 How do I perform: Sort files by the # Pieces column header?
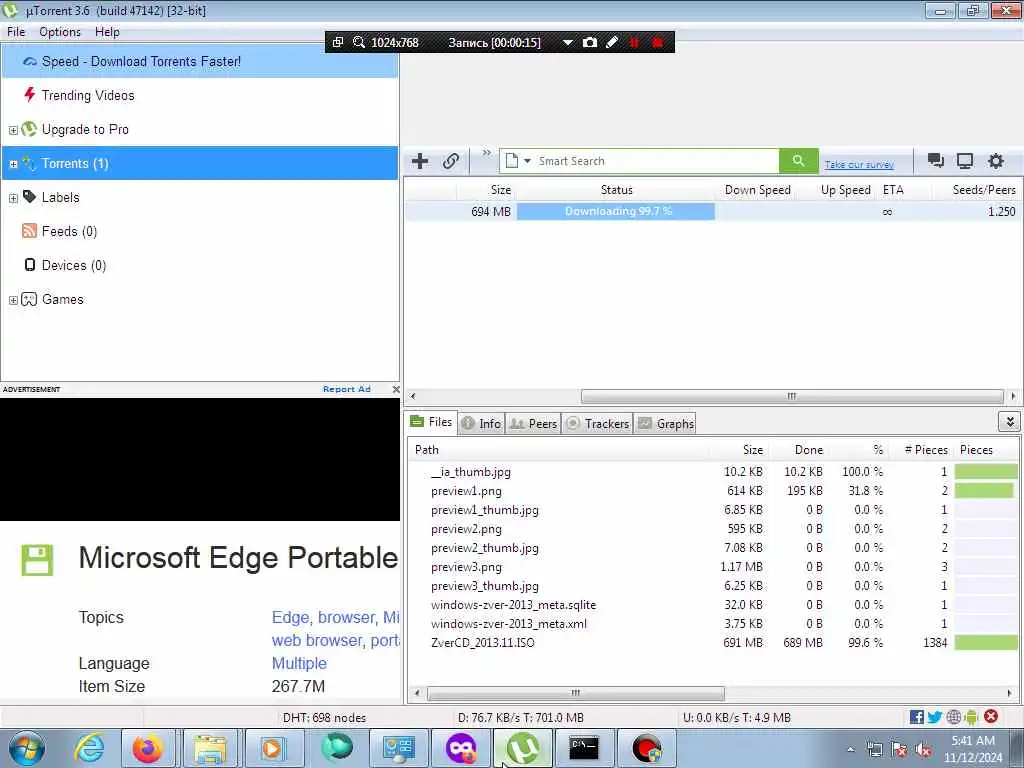[926, 449]
